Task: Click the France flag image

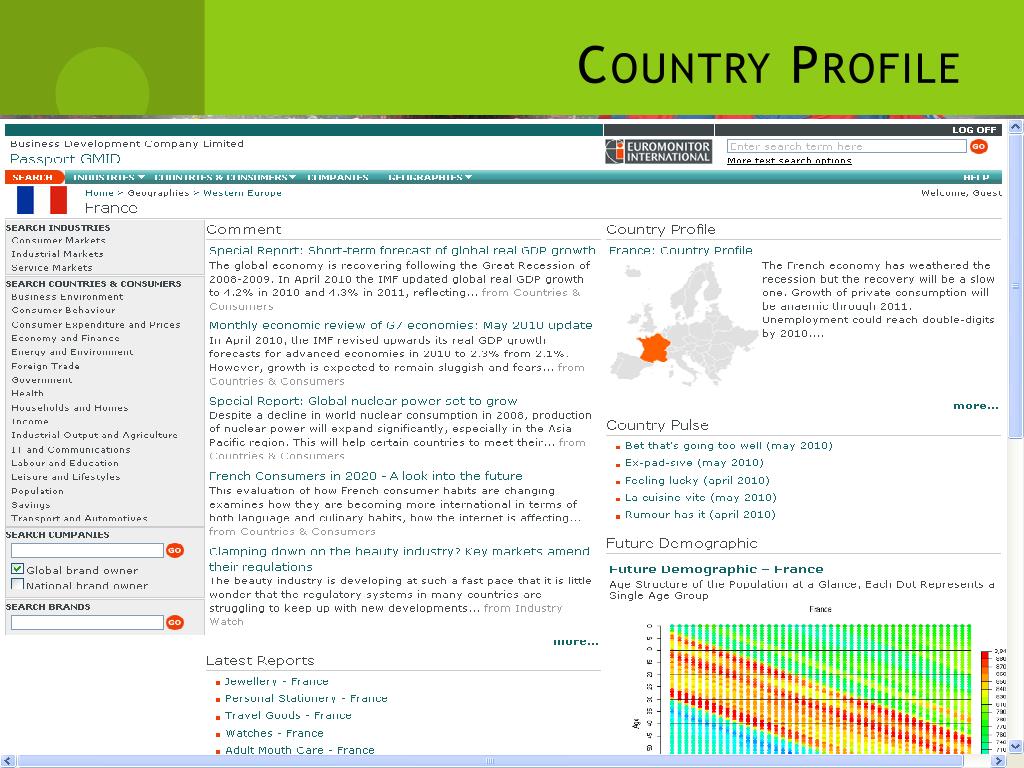Action: [42, 200]
